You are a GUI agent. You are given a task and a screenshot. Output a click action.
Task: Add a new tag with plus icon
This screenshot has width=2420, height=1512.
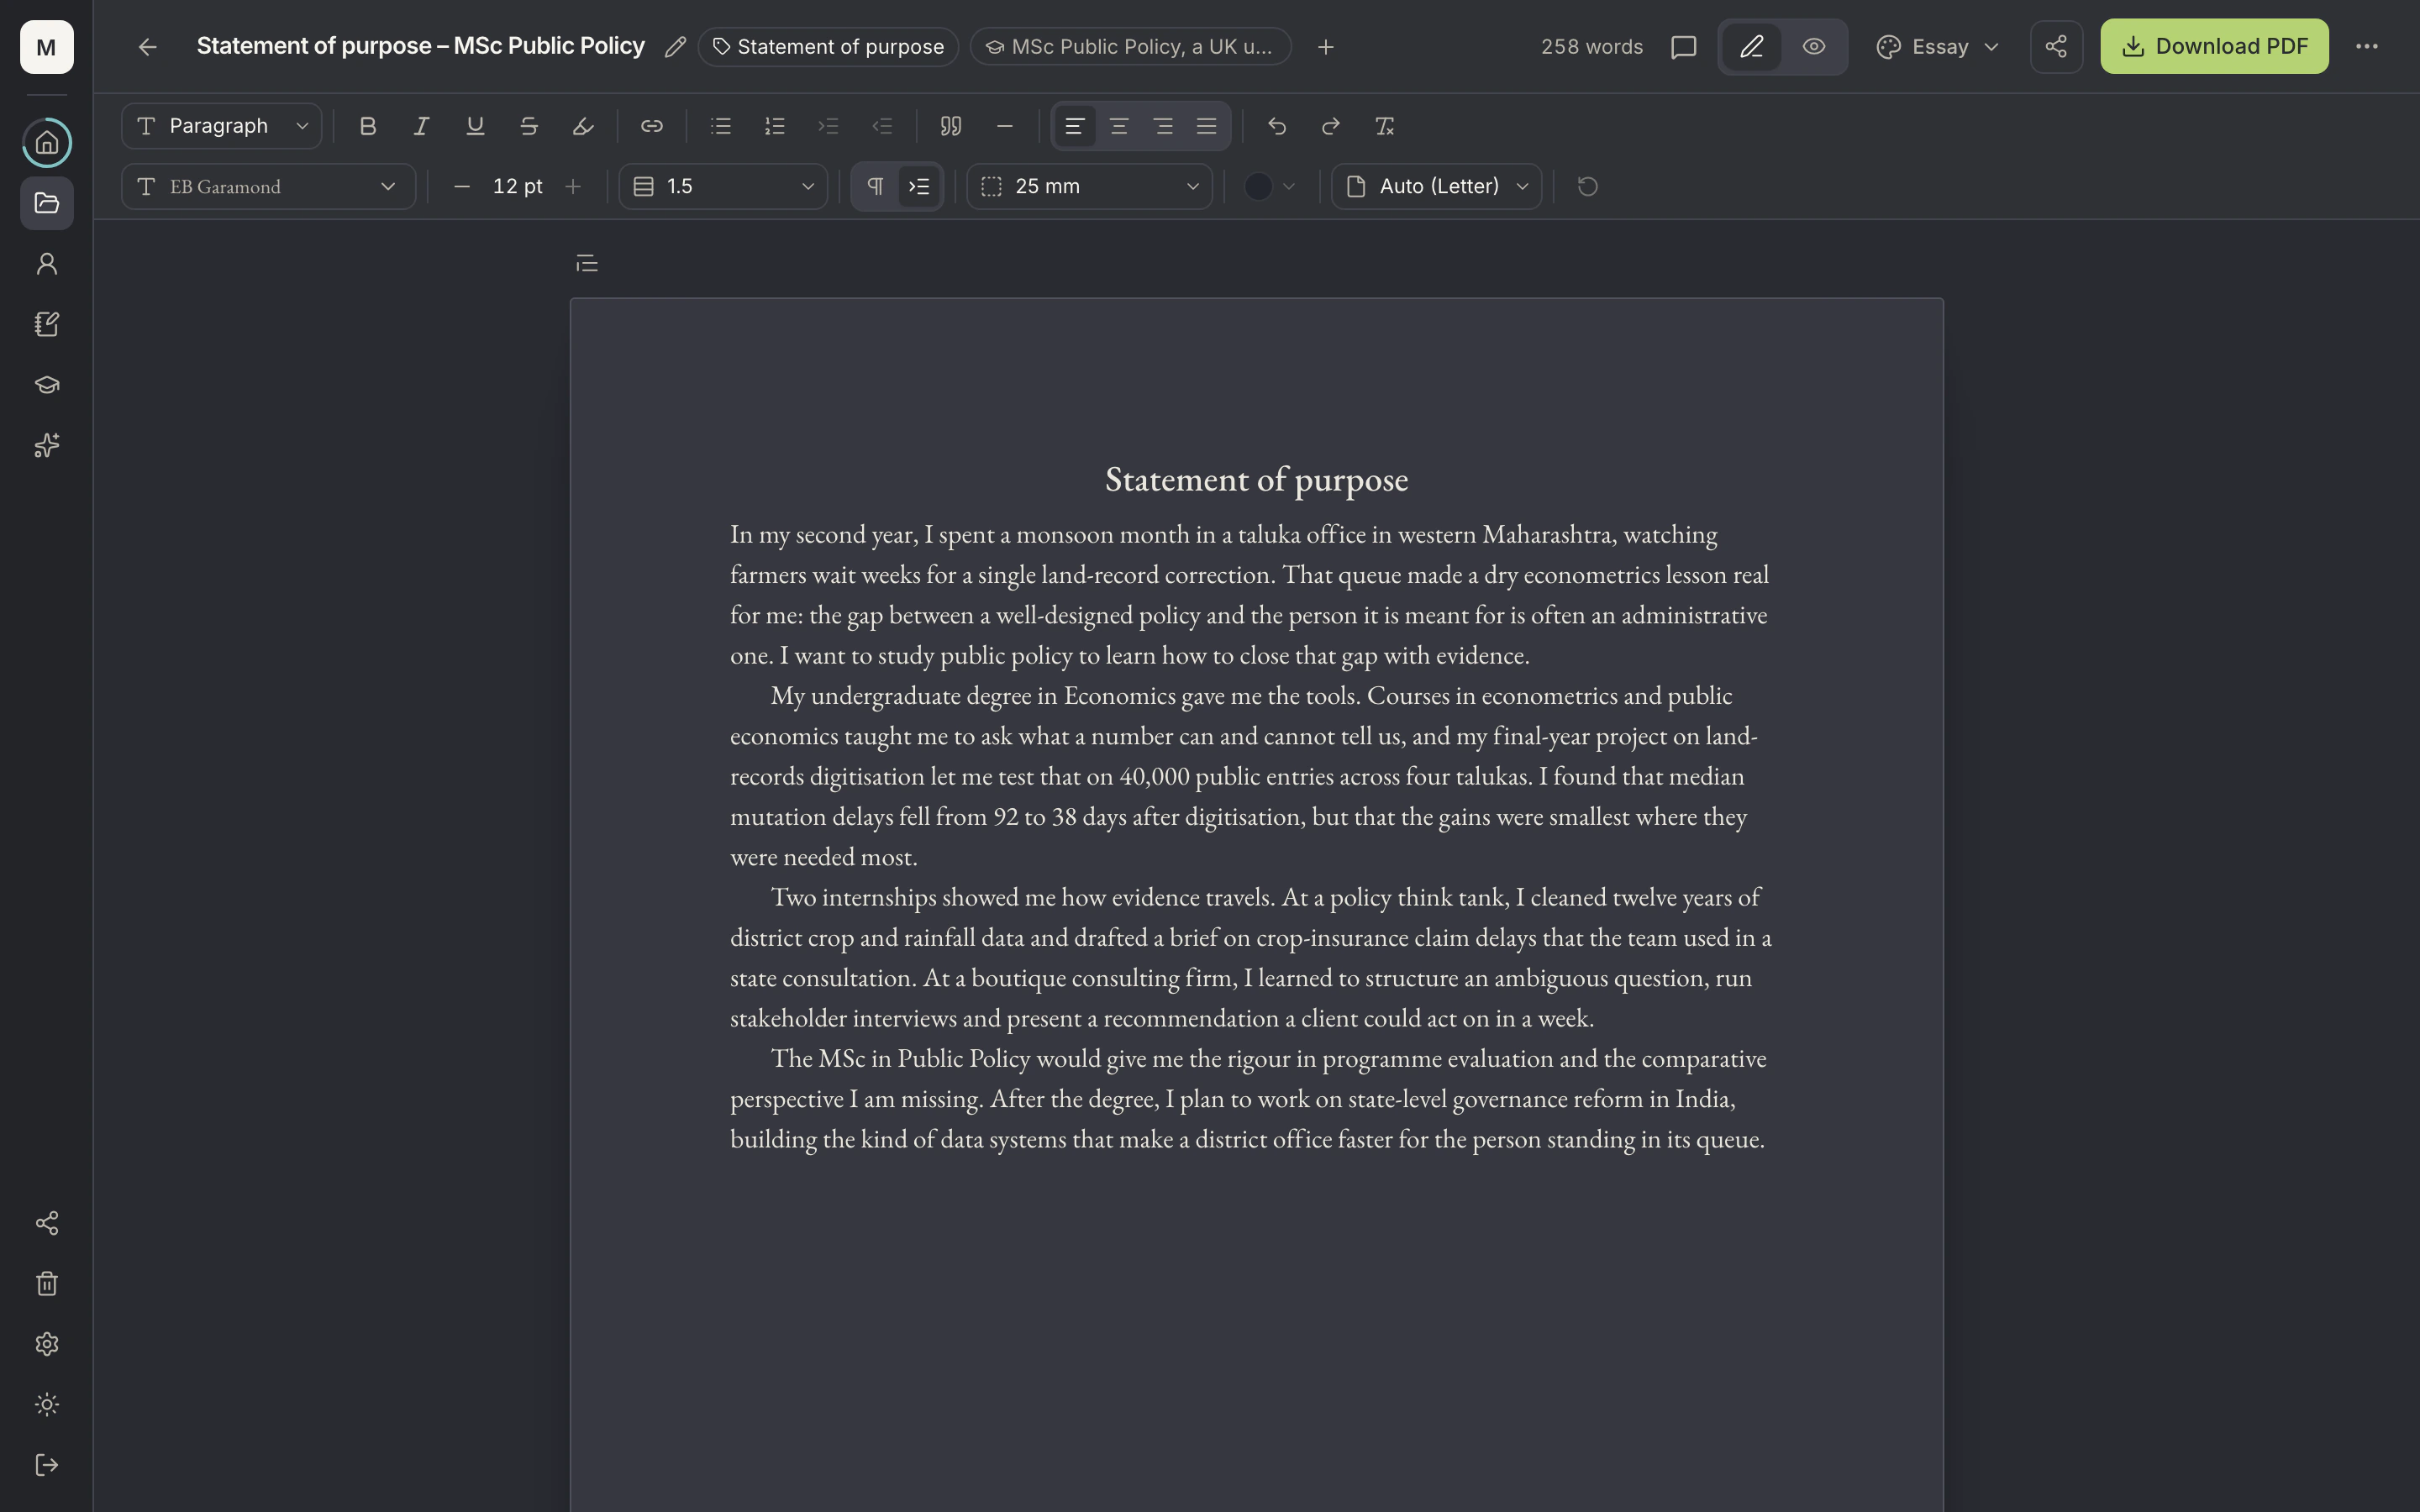[x=1326, y=47]
